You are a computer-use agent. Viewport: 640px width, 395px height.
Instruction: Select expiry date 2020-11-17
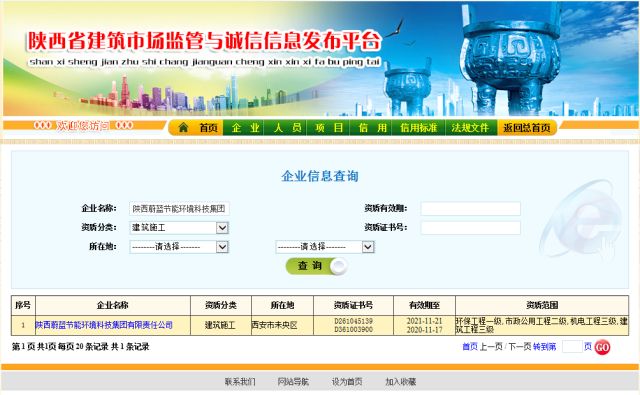(x=424, y=330)
